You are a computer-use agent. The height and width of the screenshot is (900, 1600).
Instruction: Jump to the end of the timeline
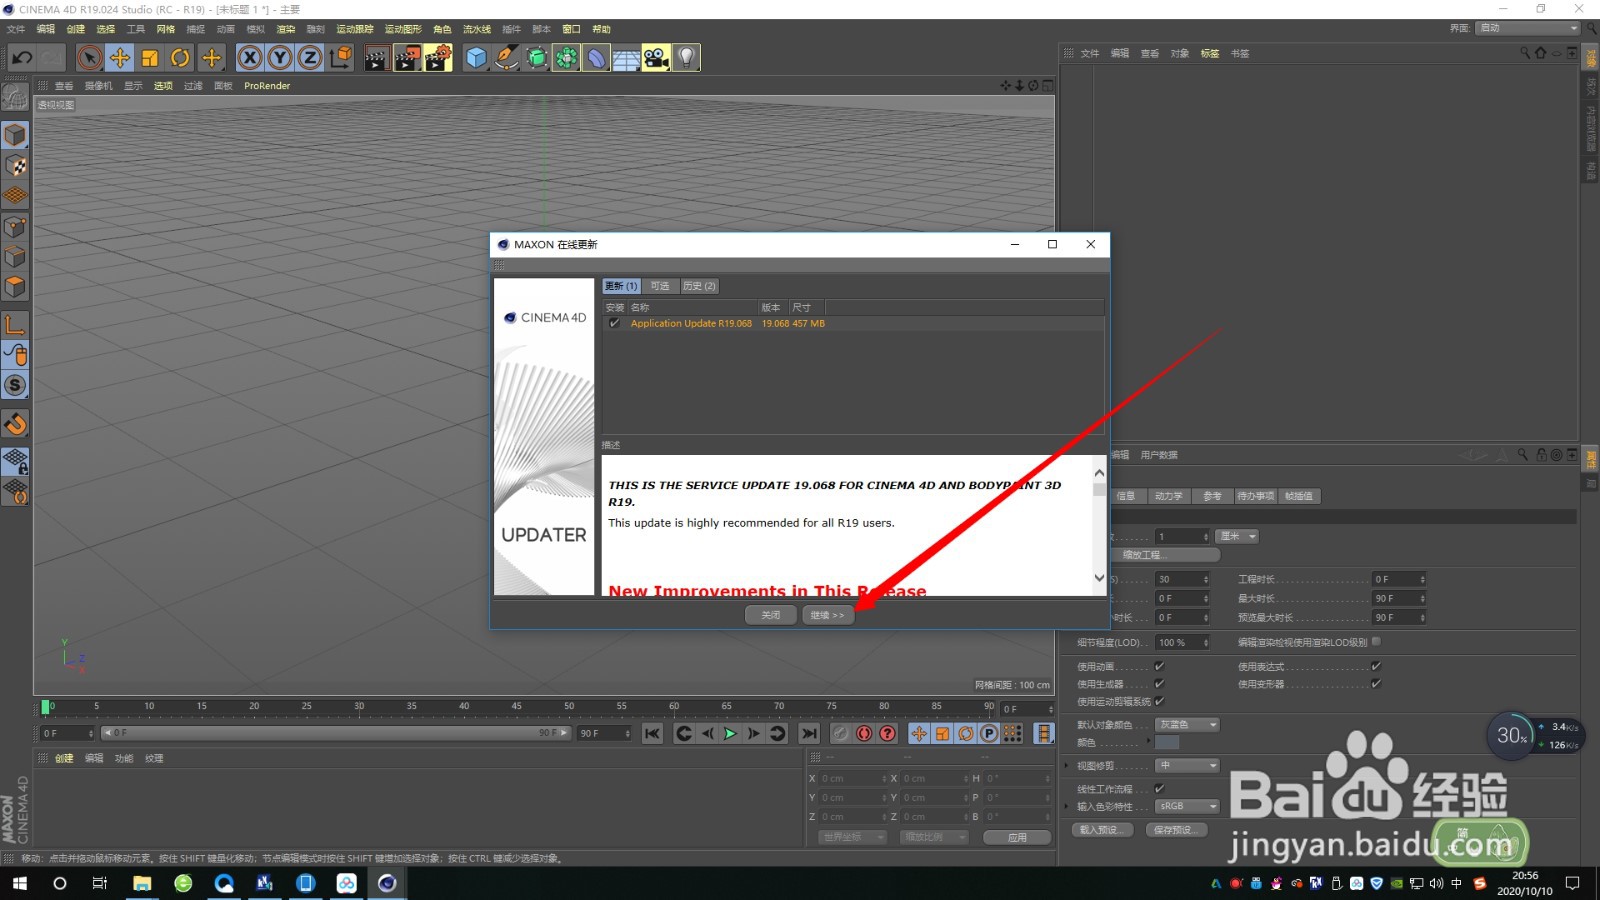(809, 734)
